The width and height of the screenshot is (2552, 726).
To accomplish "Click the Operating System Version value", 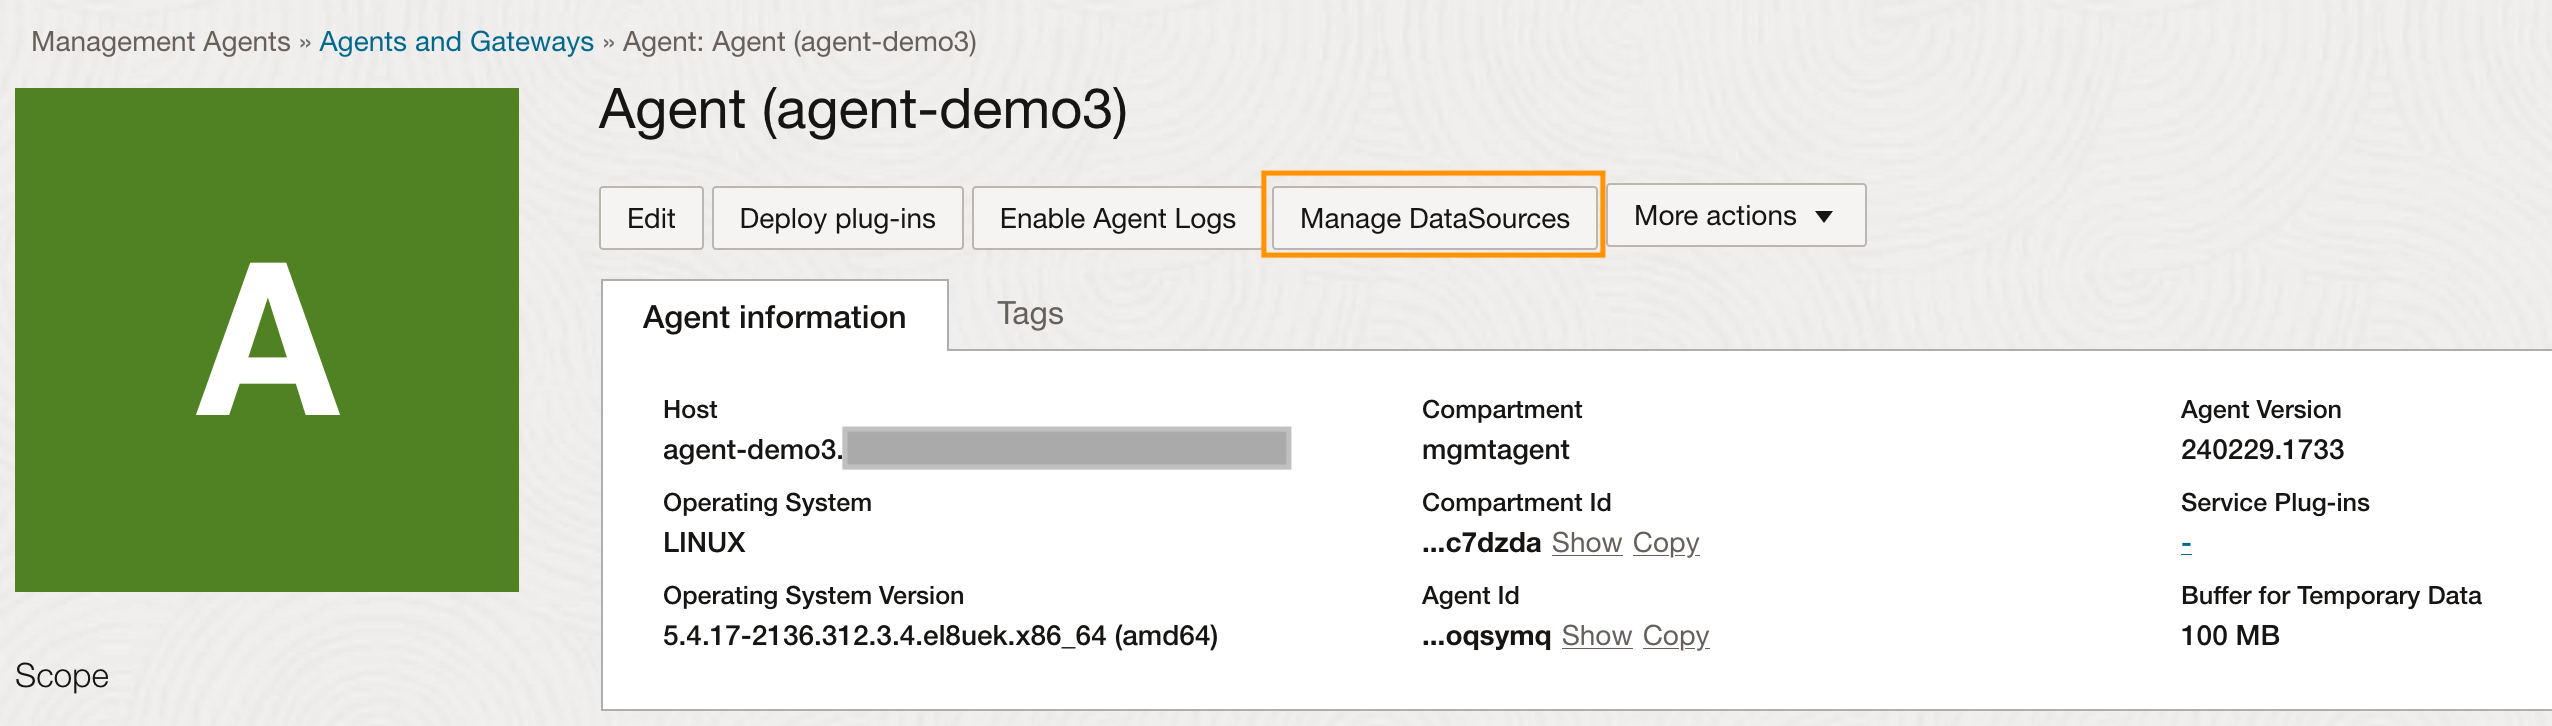I will click(940, 636).
